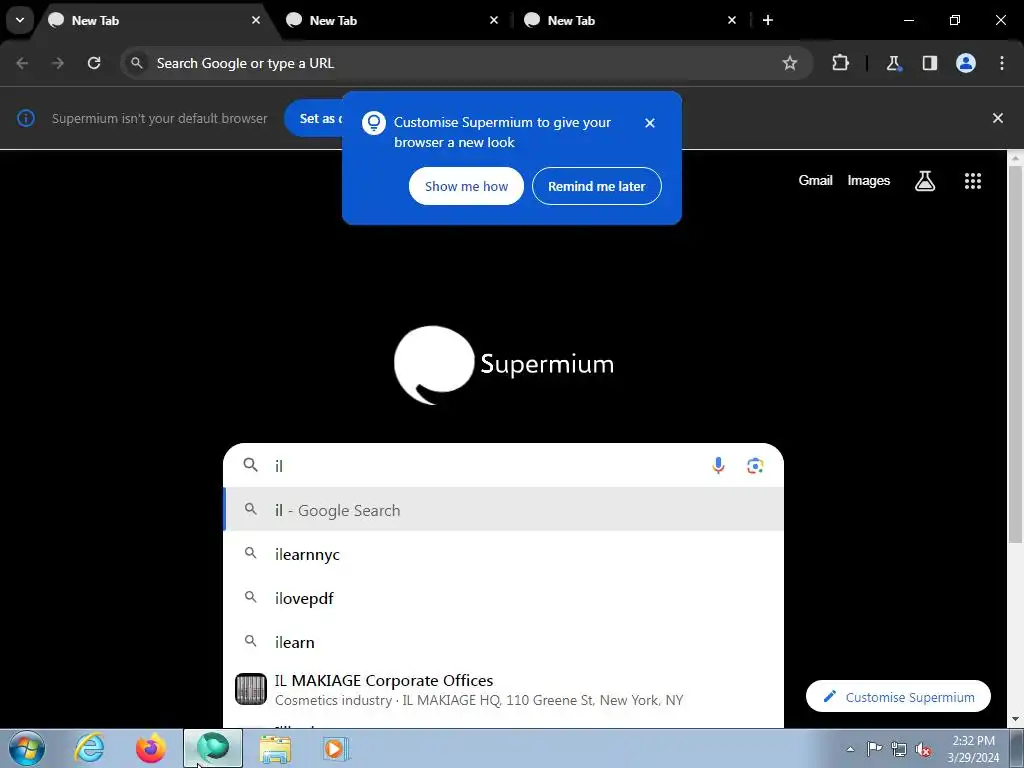The width and height of the screenshot is (1024, 768).
Task: Toggle the side panel icon
Action: pos(929,63)
